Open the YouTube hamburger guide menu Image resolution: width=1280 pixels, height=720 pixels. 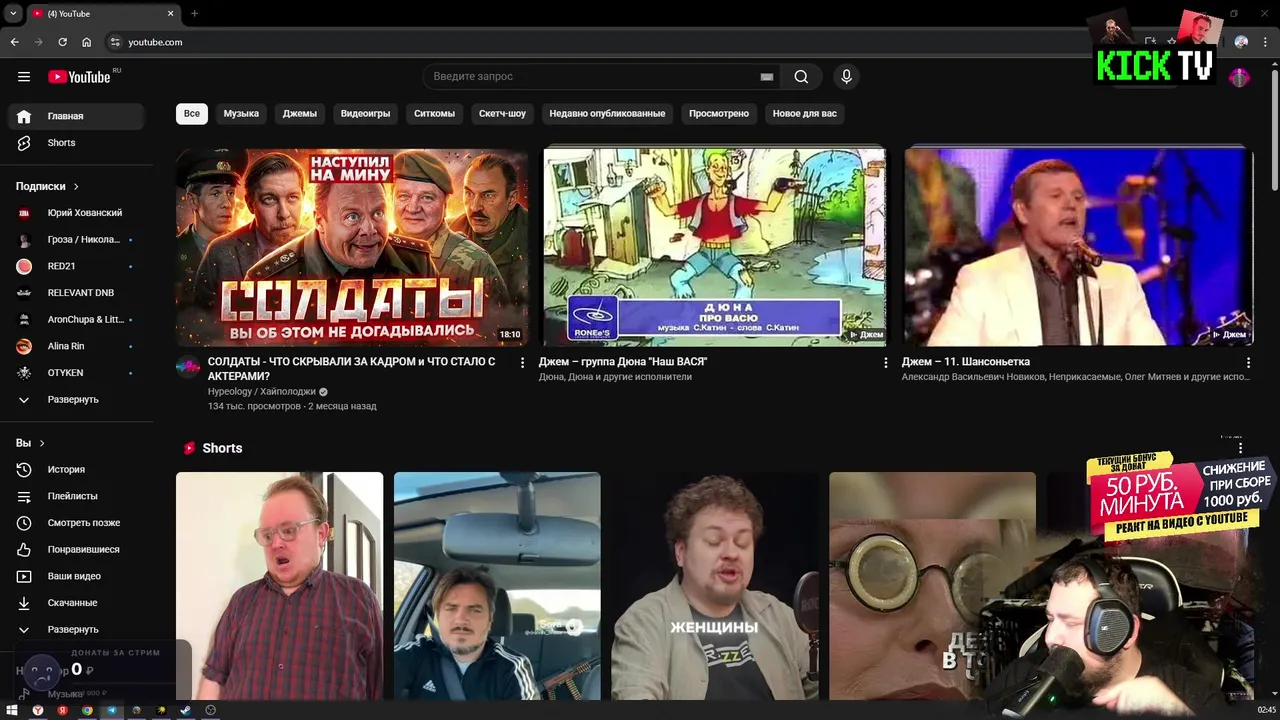tap(24, 77)
